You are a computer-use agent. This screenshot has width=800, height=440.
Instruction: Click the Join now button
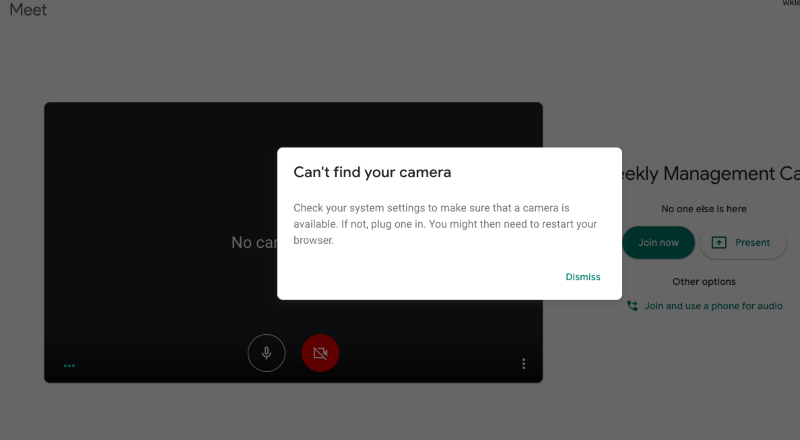(x=658, y=242)
